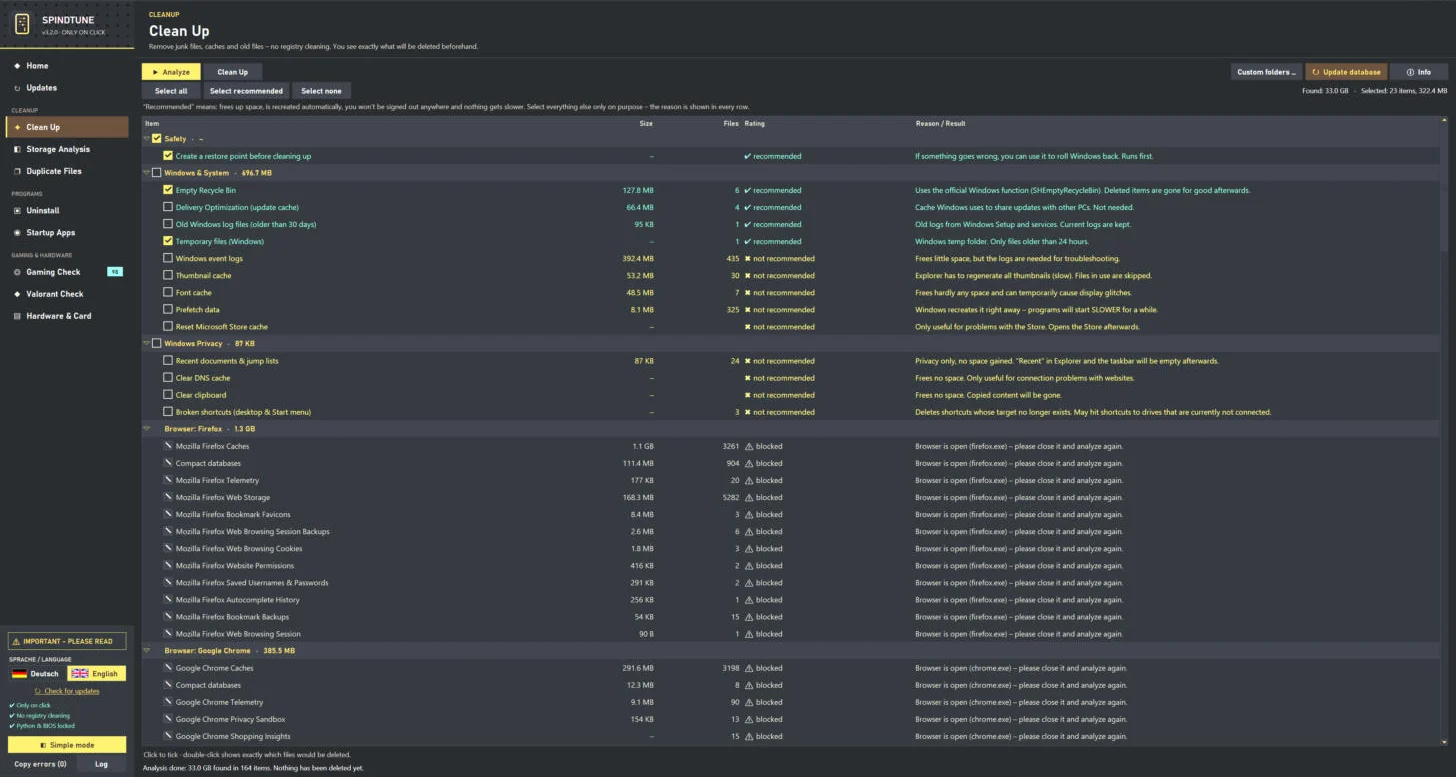1456x777 pixels.
Task: Uncheck Create a restore point before cleaning up
Action: [168, 156]
